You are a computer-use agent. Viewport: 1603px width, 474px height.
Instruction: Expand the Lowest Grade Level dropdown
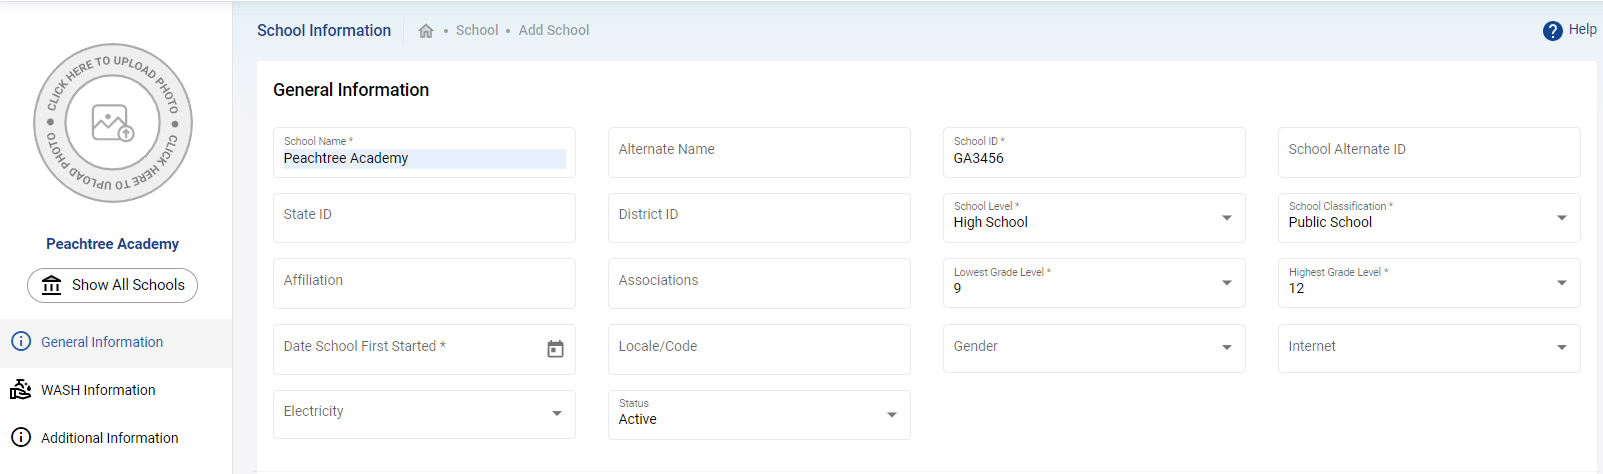point(1094,283)
